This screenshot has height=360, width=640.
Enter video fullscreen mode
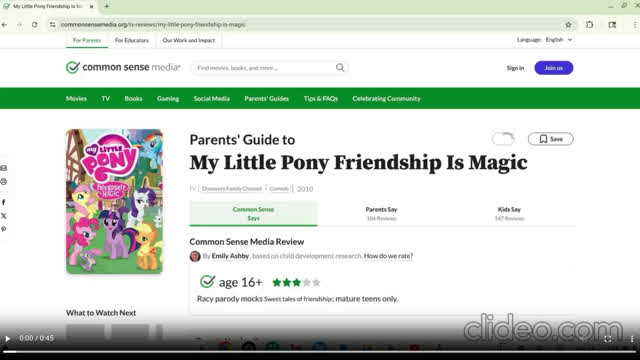607,339
